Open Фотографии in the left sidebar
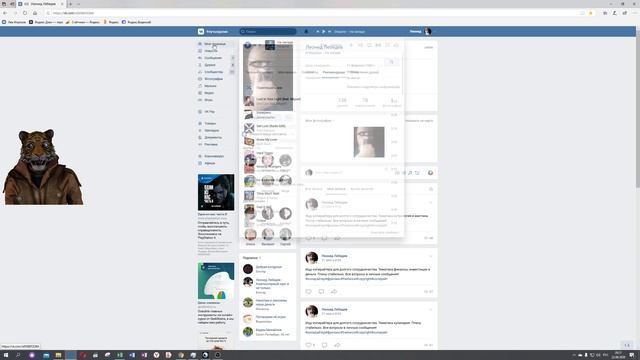Screen dimensions: 640x360 click(213, 78)
